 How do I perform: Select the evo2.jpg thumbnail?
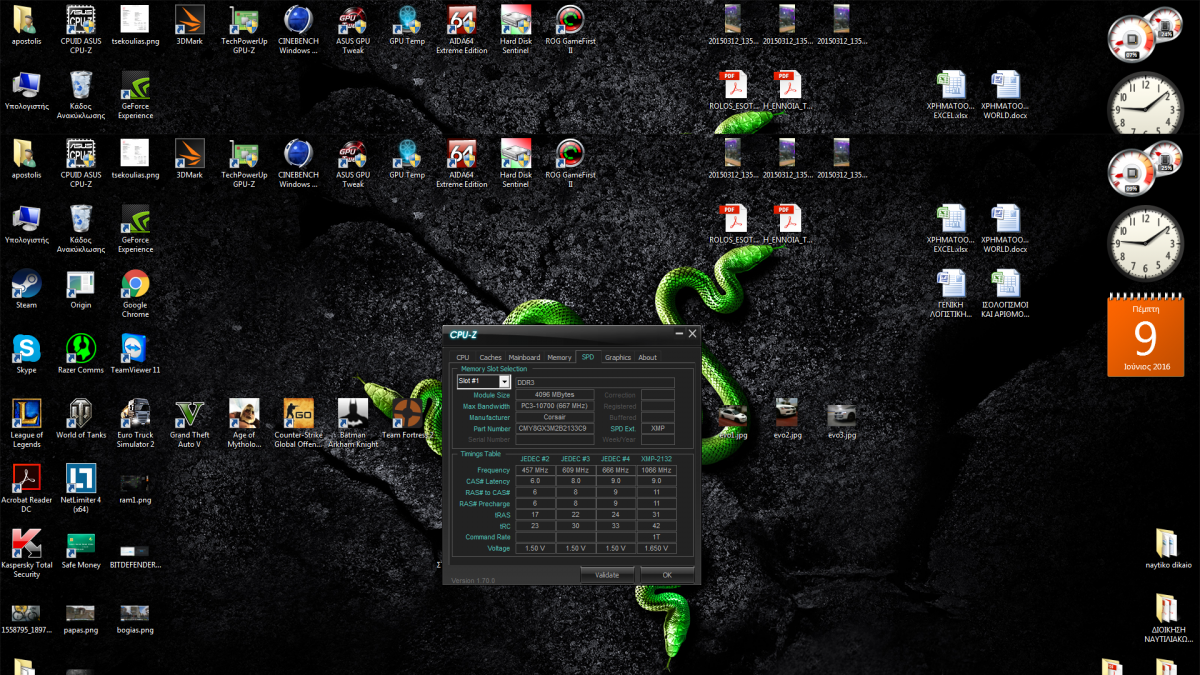point(787,420)
